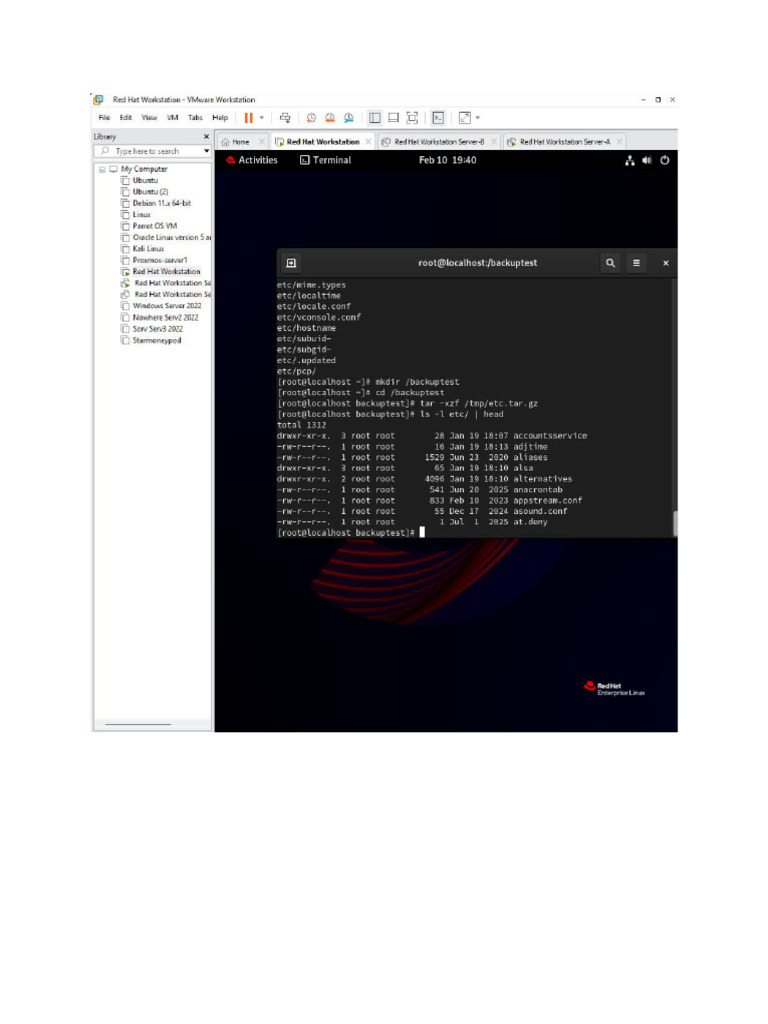The height and width of the screenshot is (1024, 768).
Task: Open the stretch mode dropdown arrow
Action: coord(478,118)
